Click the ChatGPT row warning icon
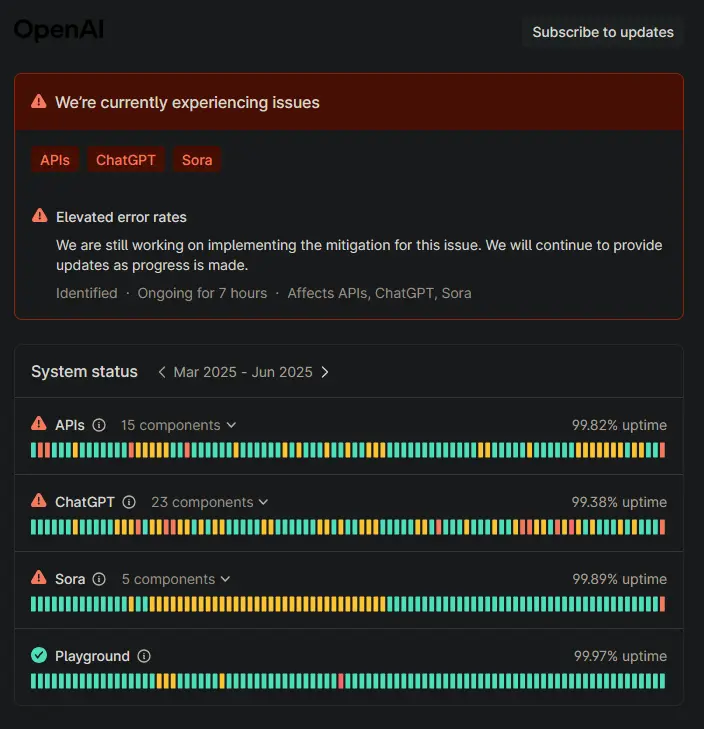The width and height of the screenshot is (704, 729). click(39, 501)
